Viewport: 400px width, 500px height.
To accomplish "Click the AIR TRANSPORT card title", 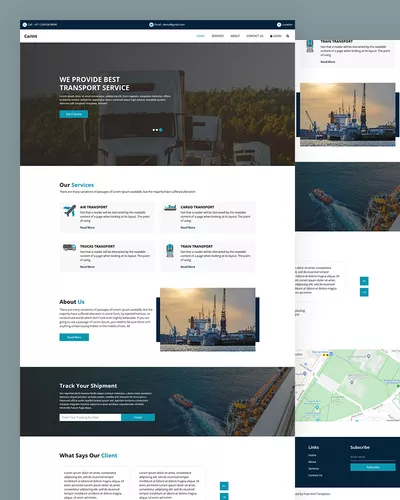I will point(94,207).
